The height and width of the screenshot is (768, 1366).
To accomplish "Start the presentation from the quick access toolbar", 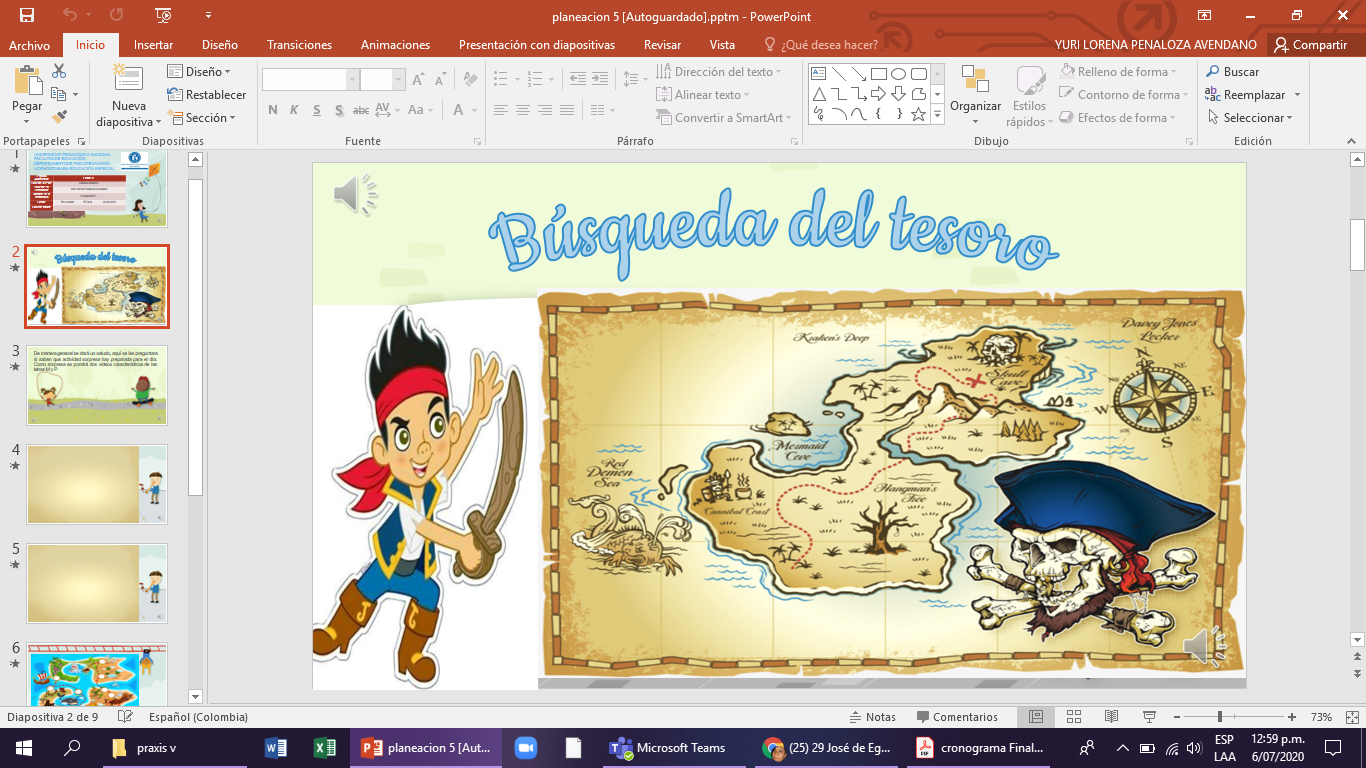I will 164,15.
